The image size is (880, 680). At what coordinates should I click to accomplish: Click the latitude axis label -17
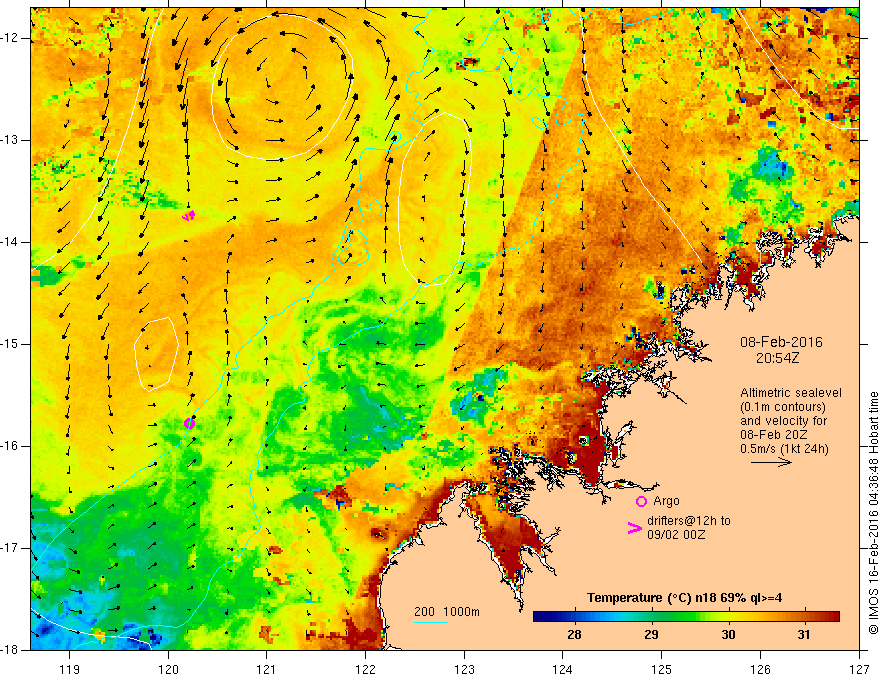[11, 548]
